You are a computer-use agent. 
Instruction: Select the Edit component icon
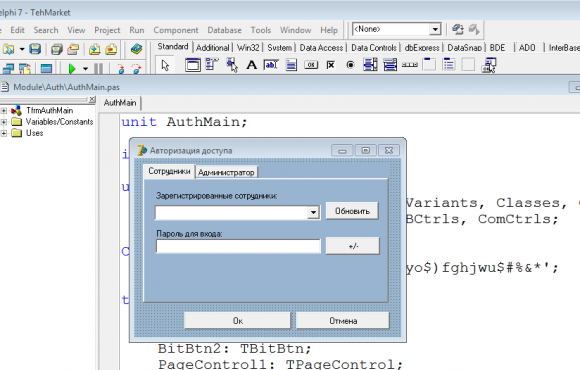271,65
